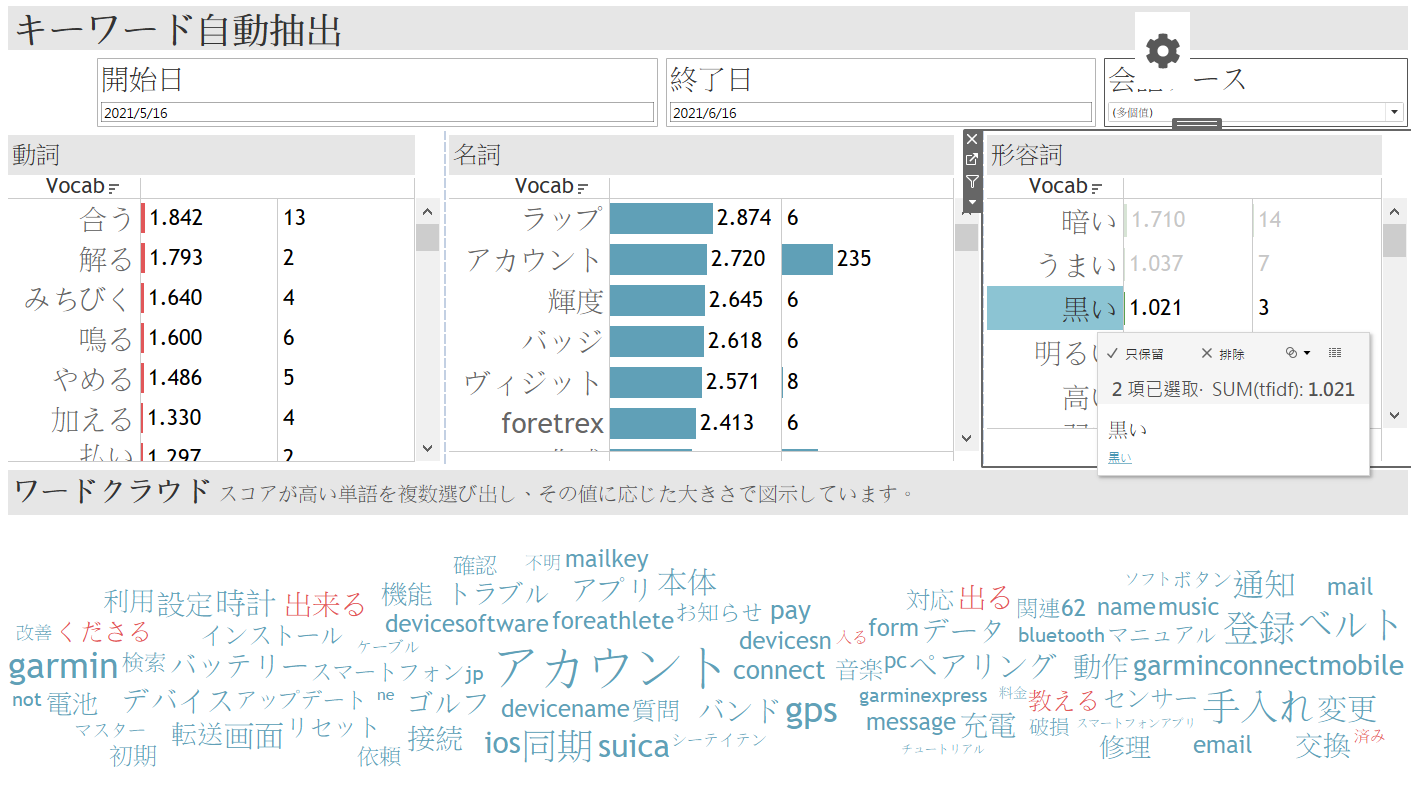Click the word suica in the word cloud
Screen dimensions: 1411x809
coord(633,746)
